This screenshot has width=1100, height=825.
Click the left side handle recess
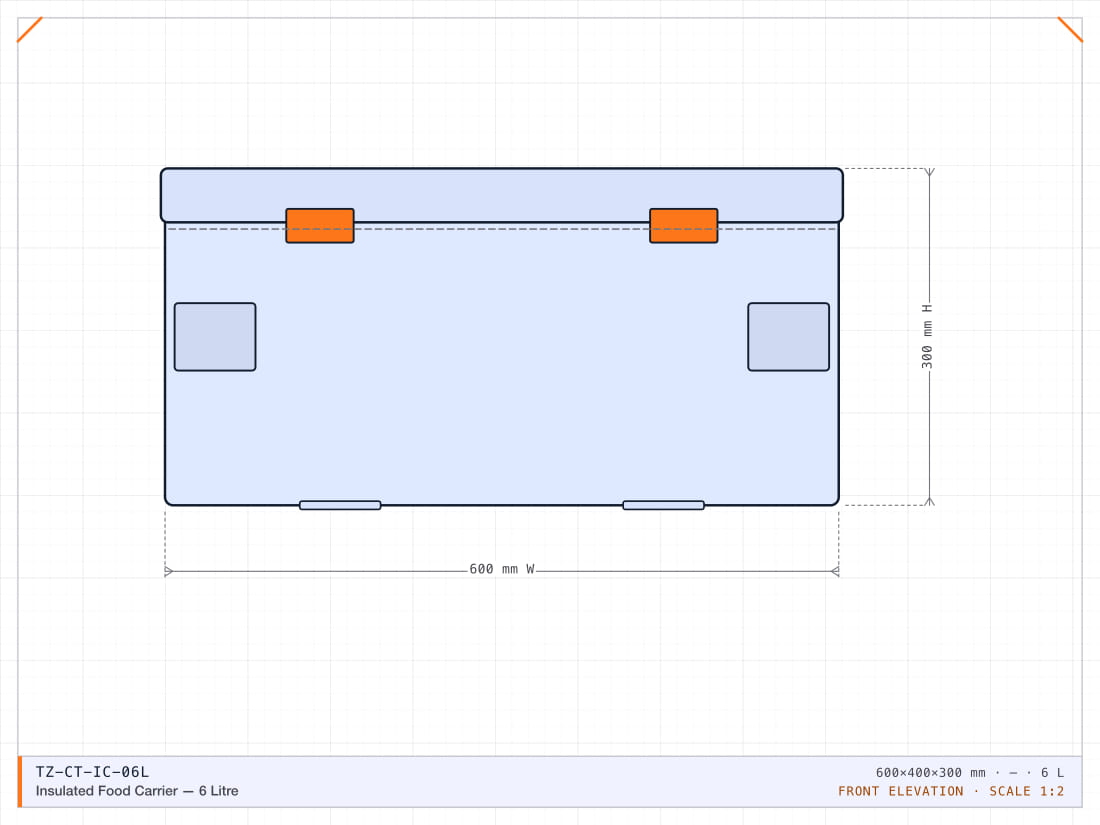click(215, 337)
